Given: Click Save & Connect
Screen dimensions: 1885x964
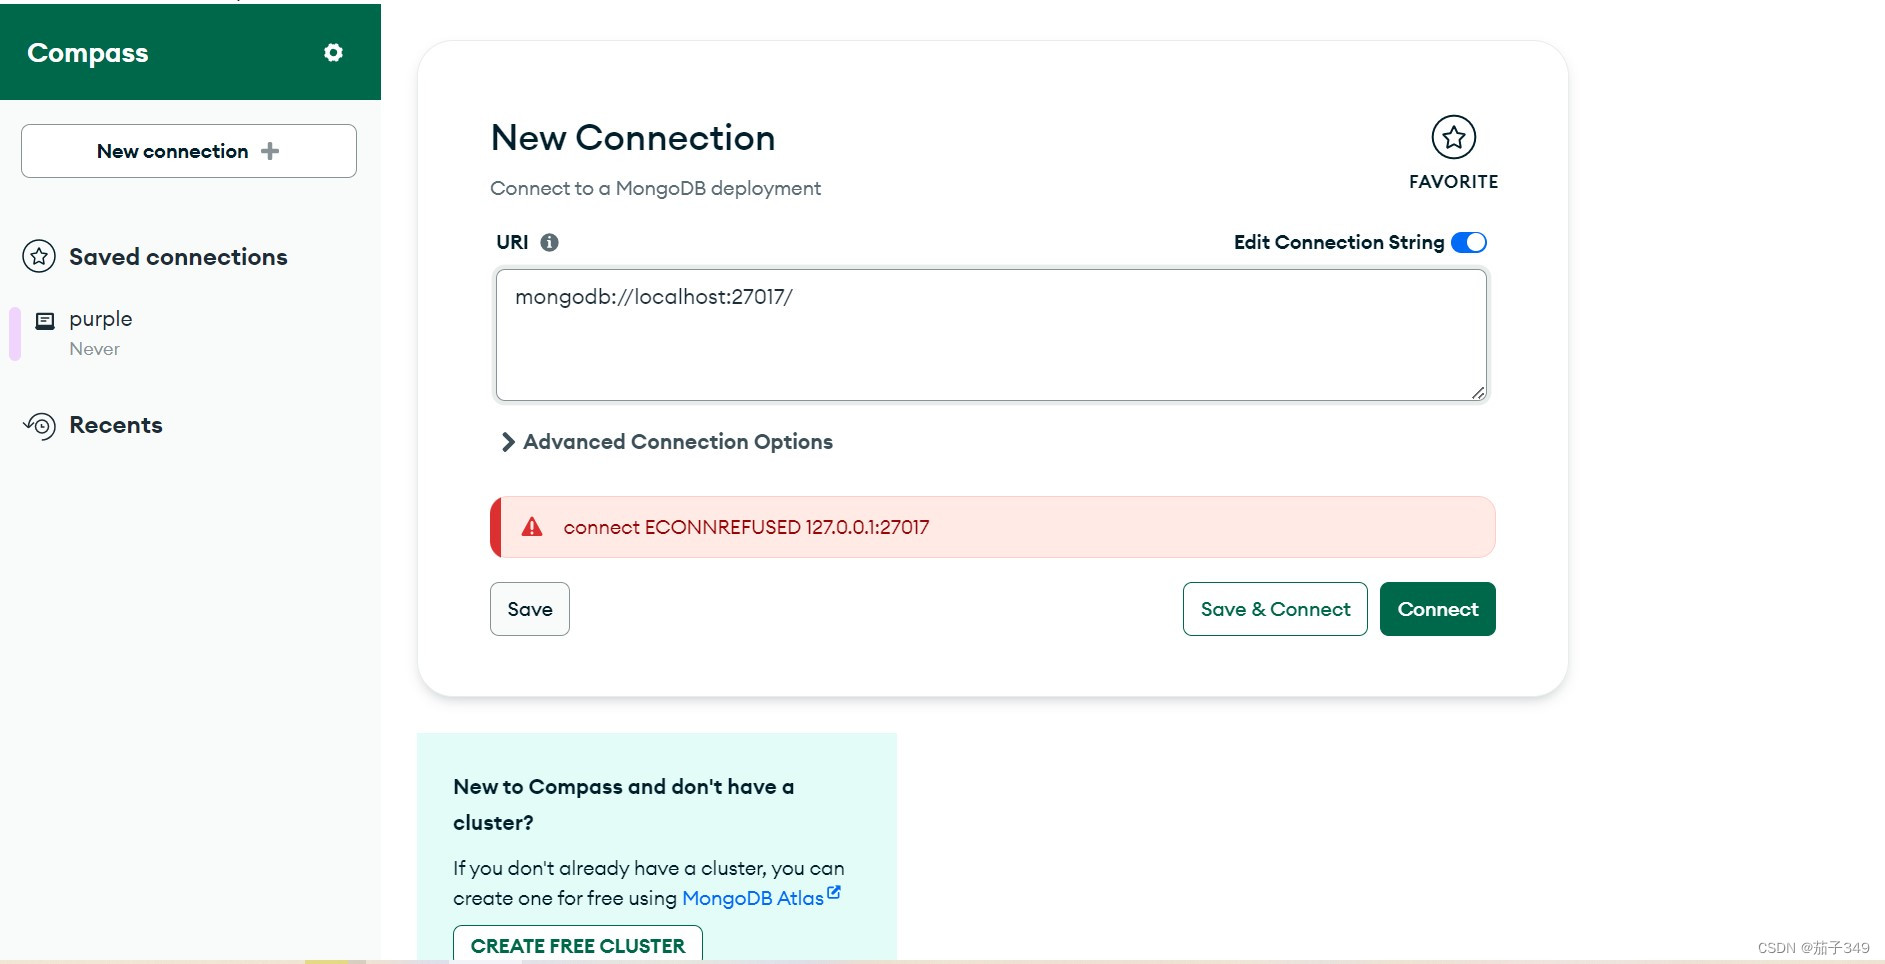Looking at the screenshot, I should [x=1274, y=608].
